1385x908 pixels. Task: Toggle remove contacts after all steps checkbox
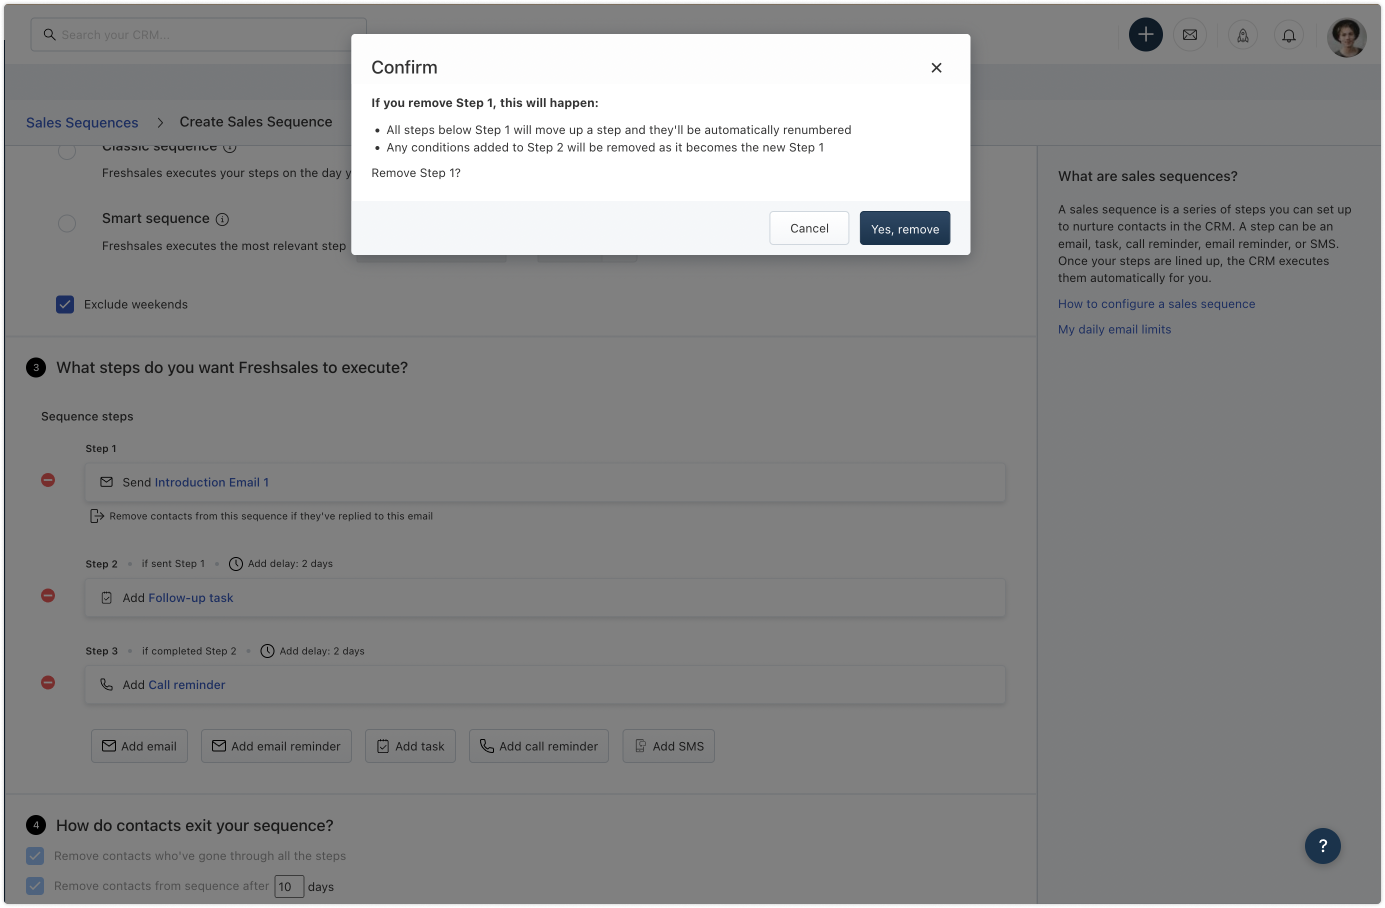tap(35, 856)
